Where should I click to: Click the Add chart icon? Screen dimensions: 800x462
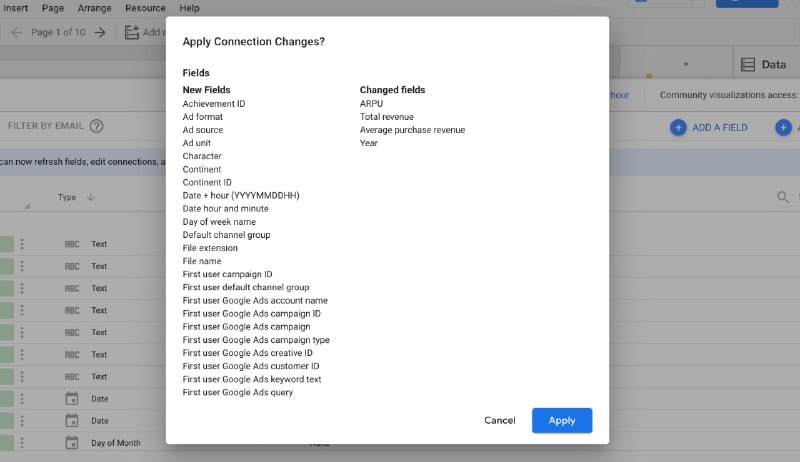coord(132,33)
